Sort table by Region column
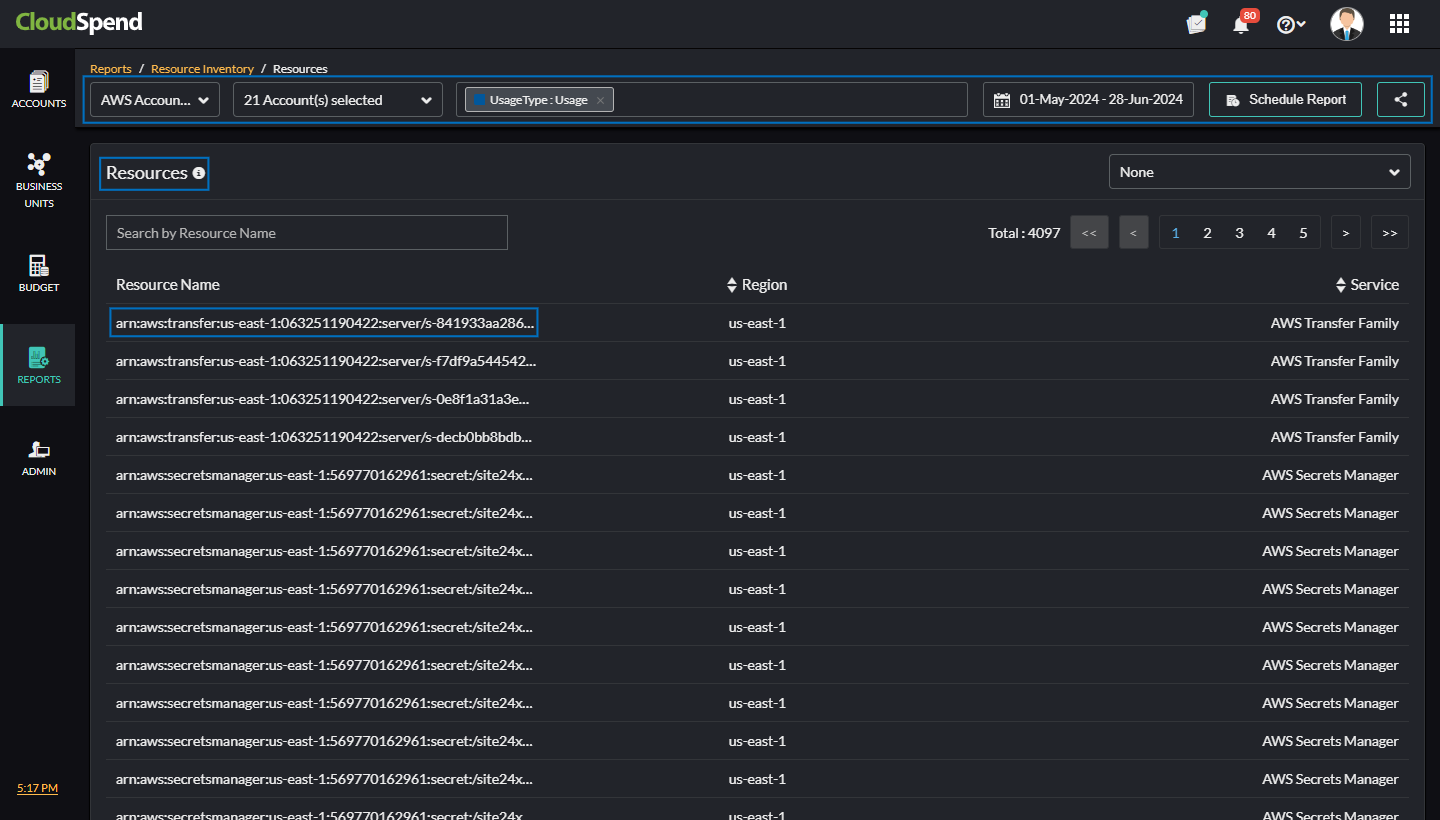 [x=757, y=285]
